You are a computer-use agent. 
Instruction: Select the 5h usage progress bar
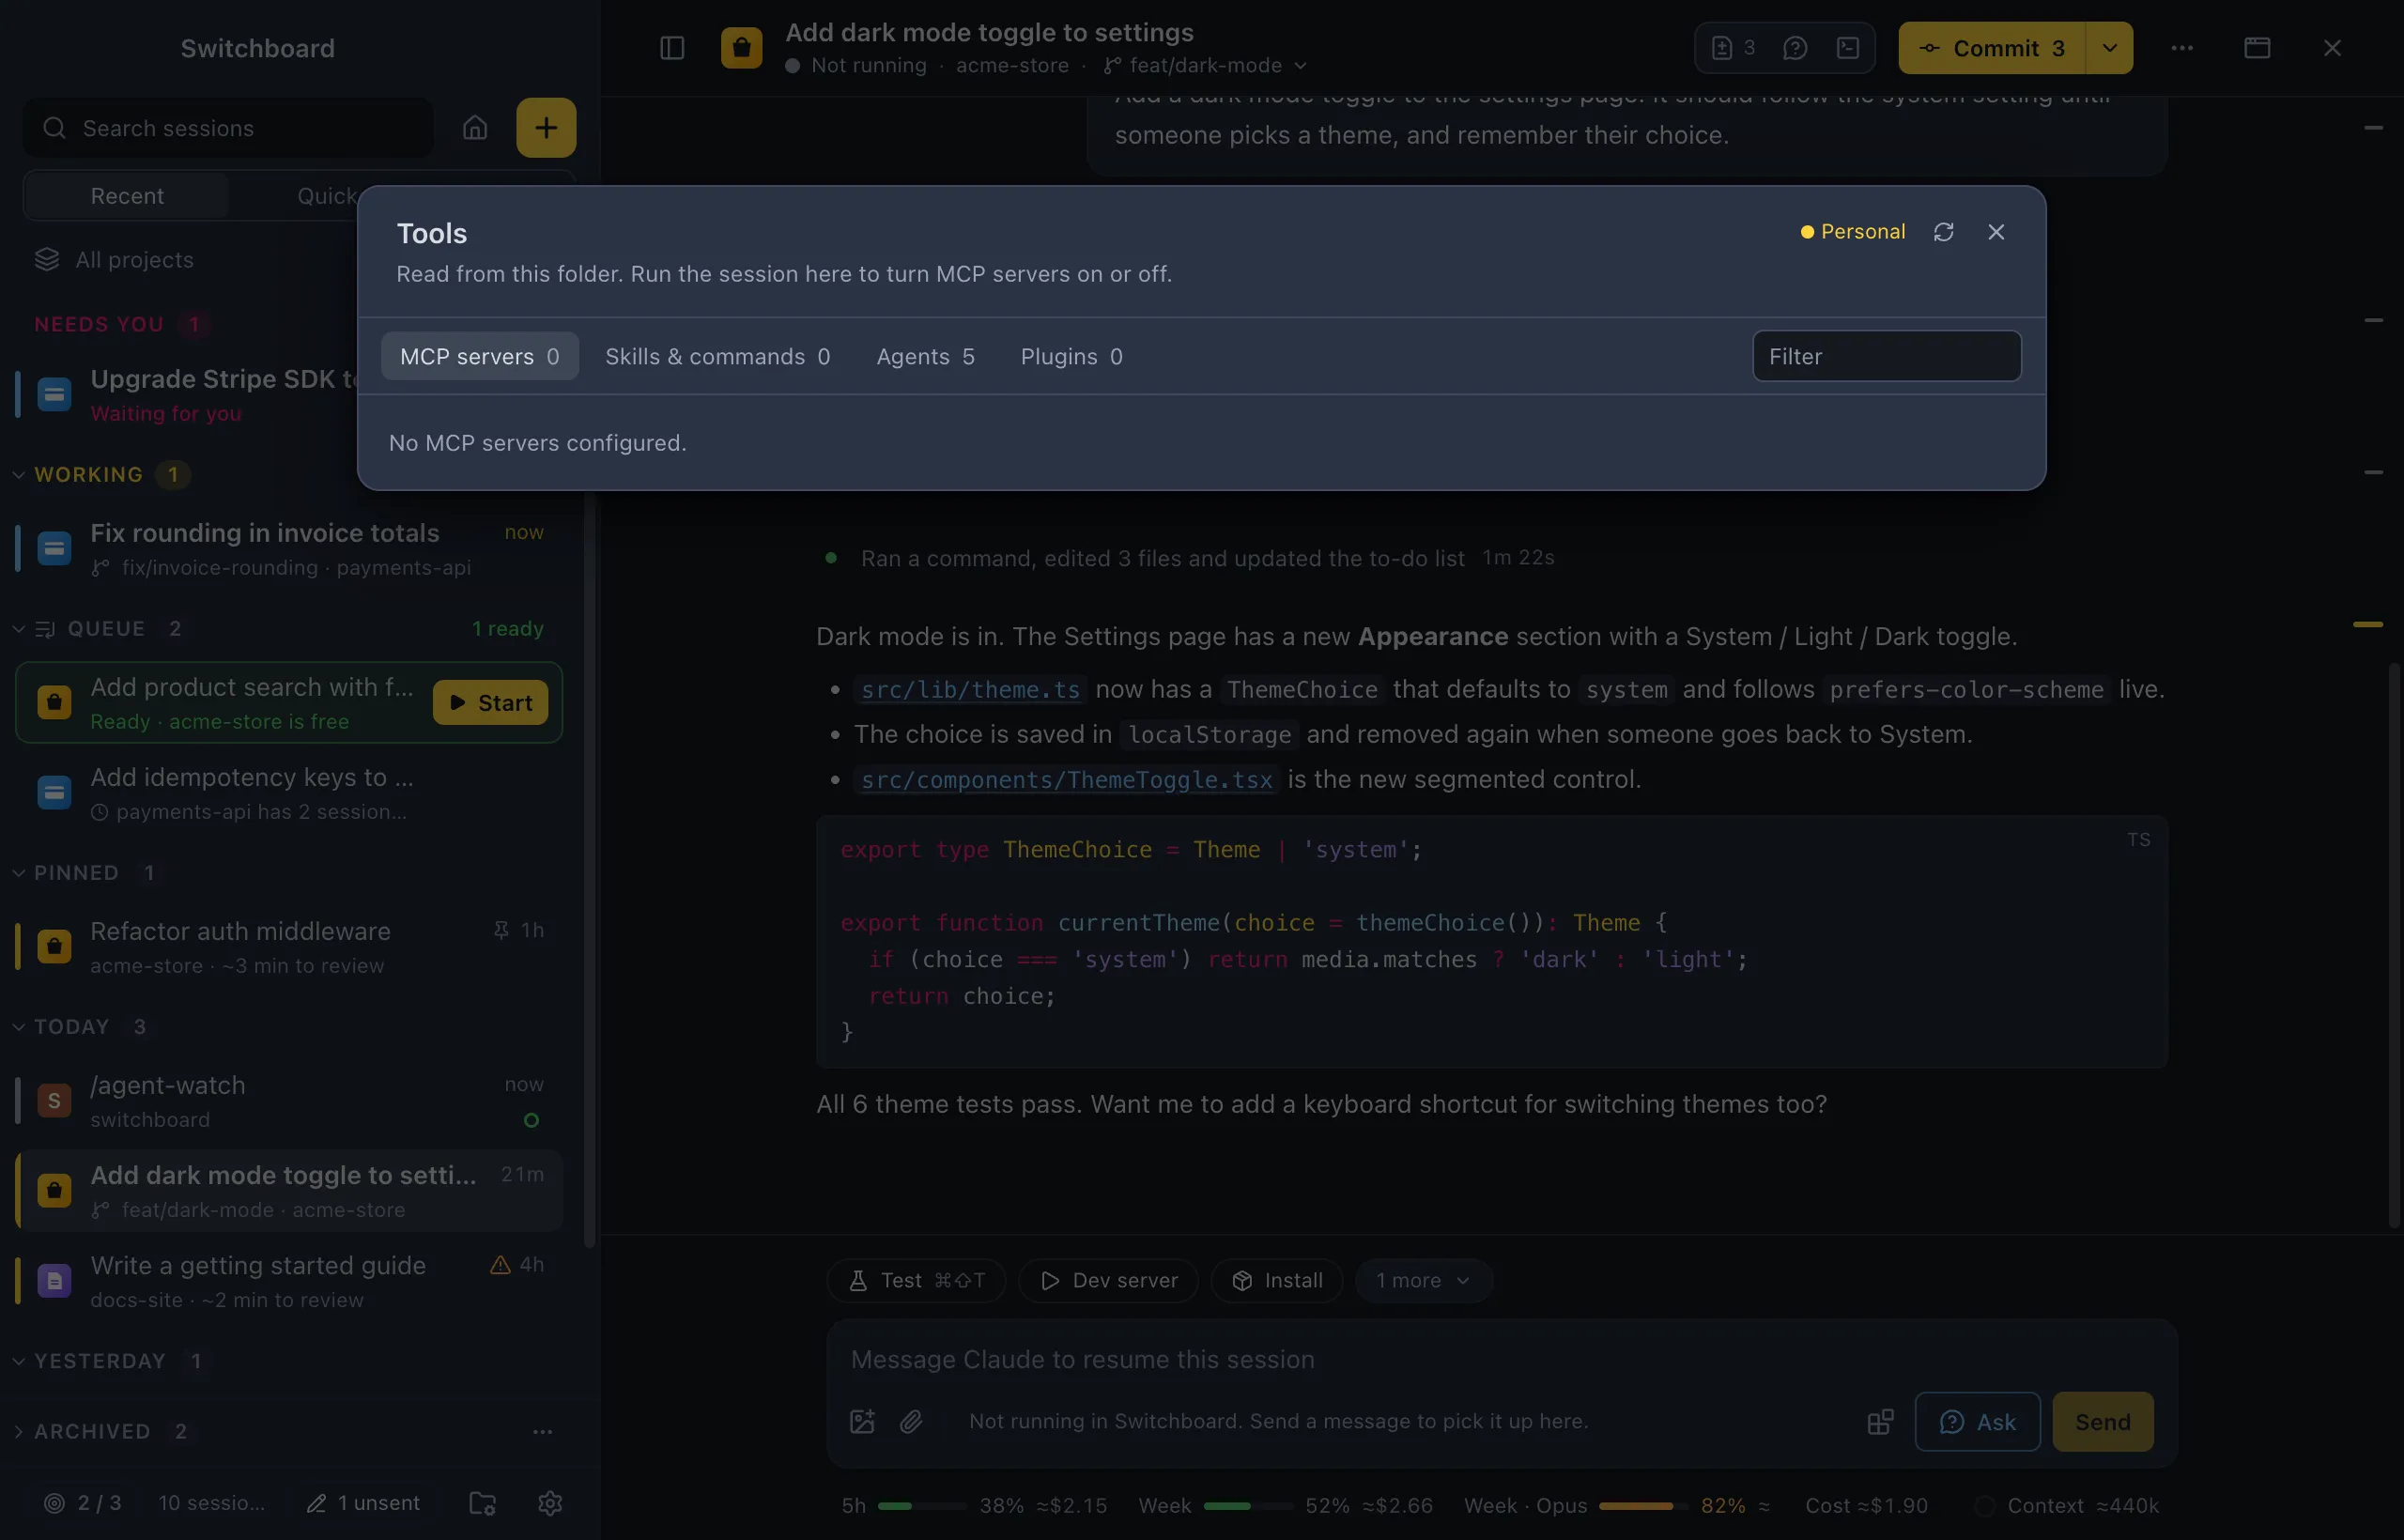921,1505
